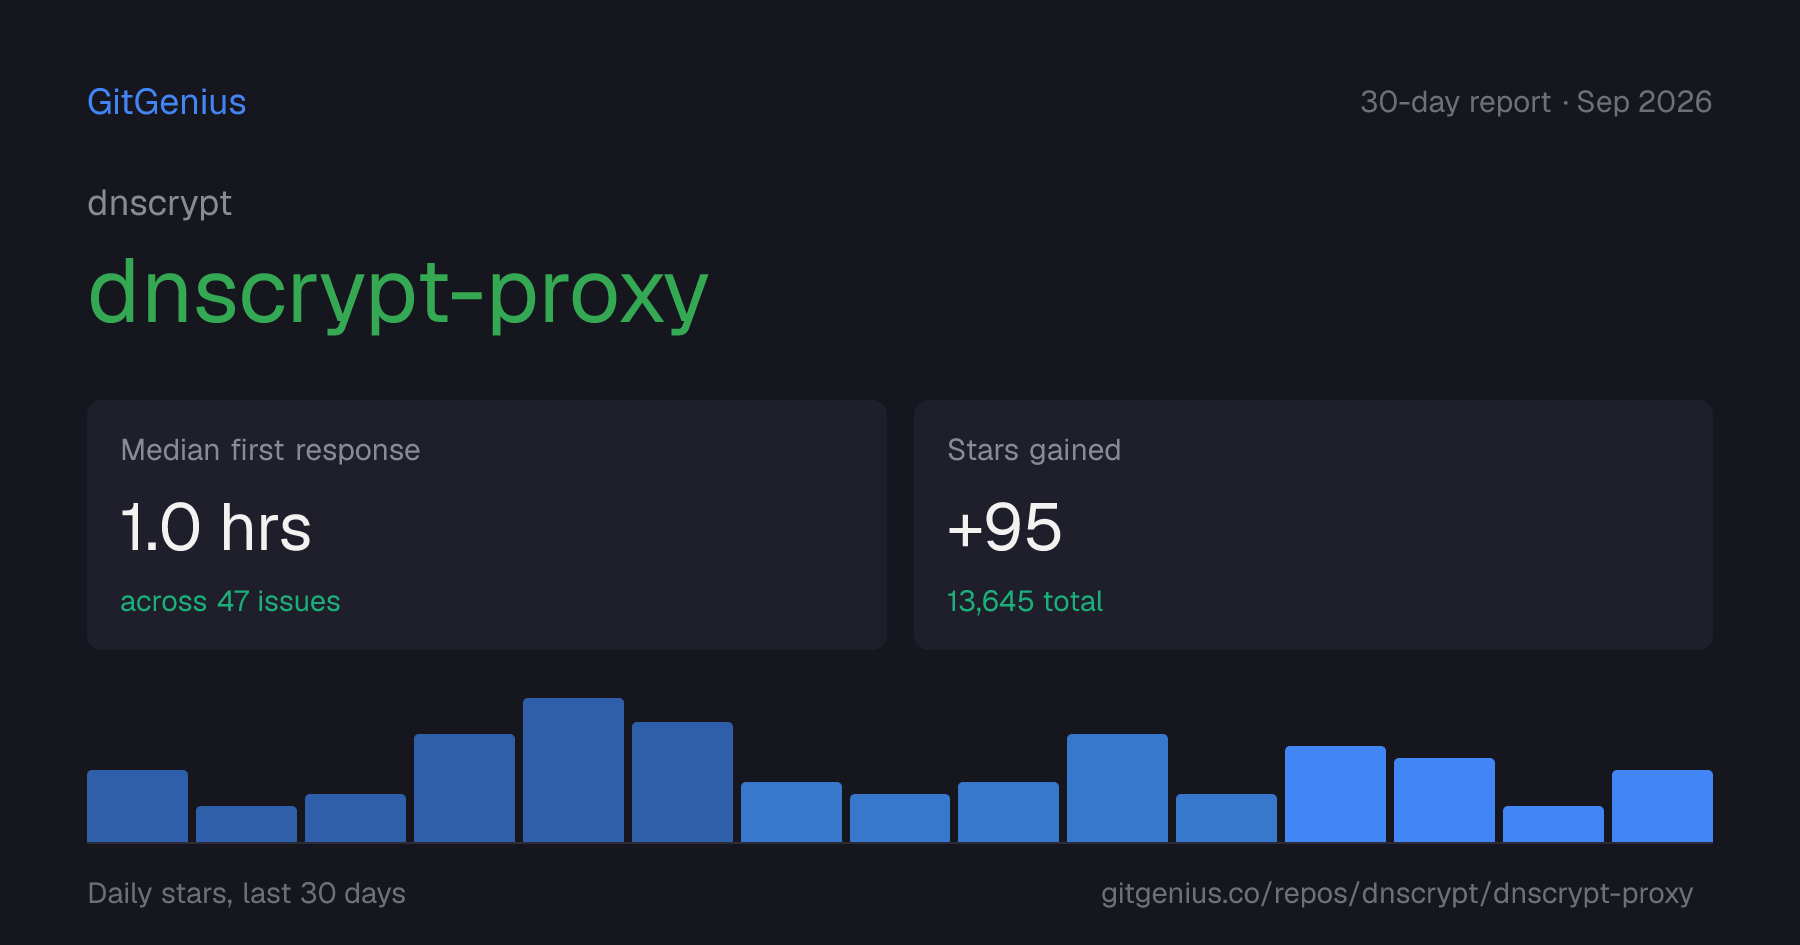Click the 1.0 hrs value
This screenshot has width=1800, height=945.
click(x=216, y=528)
